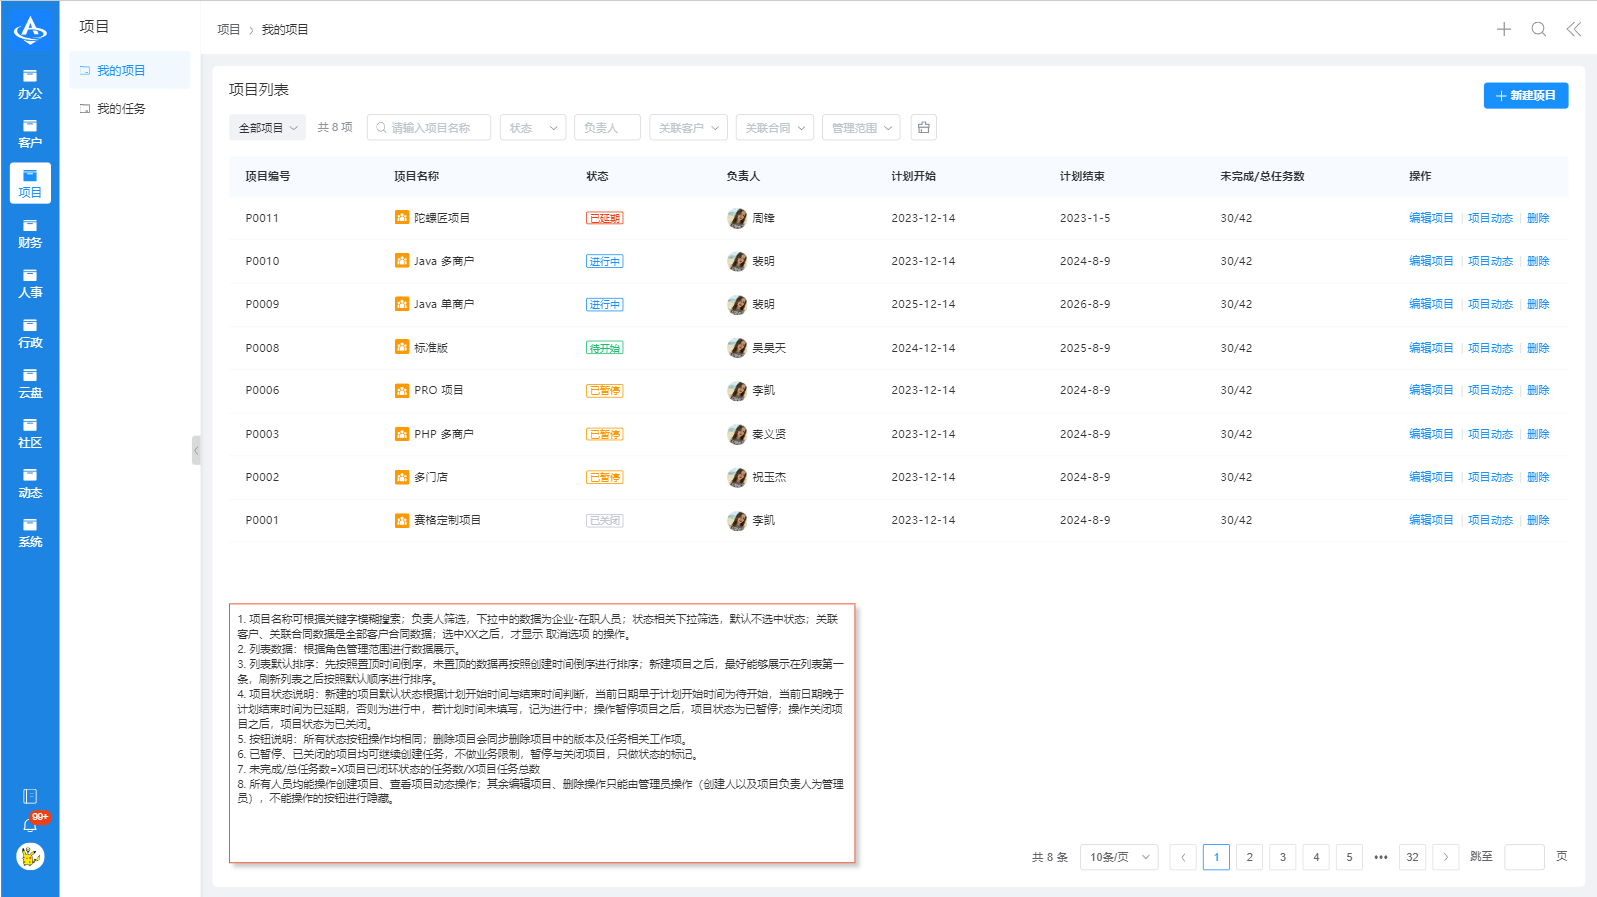Screen dimensions: 1597x897
Task: Click the 待开始 status tag in P0008
Action: 604,348
